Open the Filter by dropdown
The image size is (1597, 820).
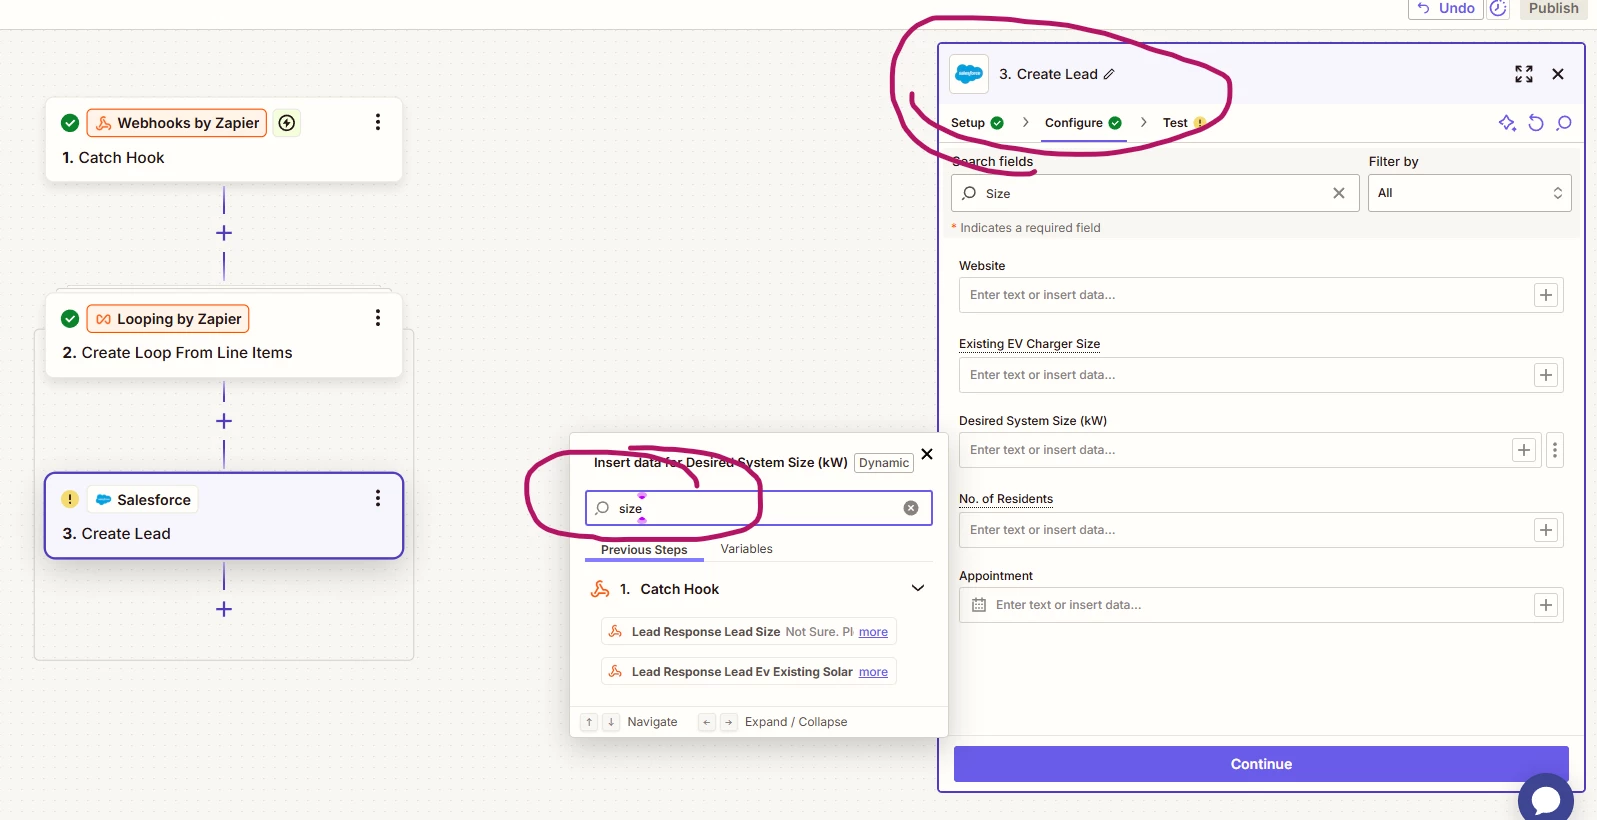click(x=1469, y=193)
